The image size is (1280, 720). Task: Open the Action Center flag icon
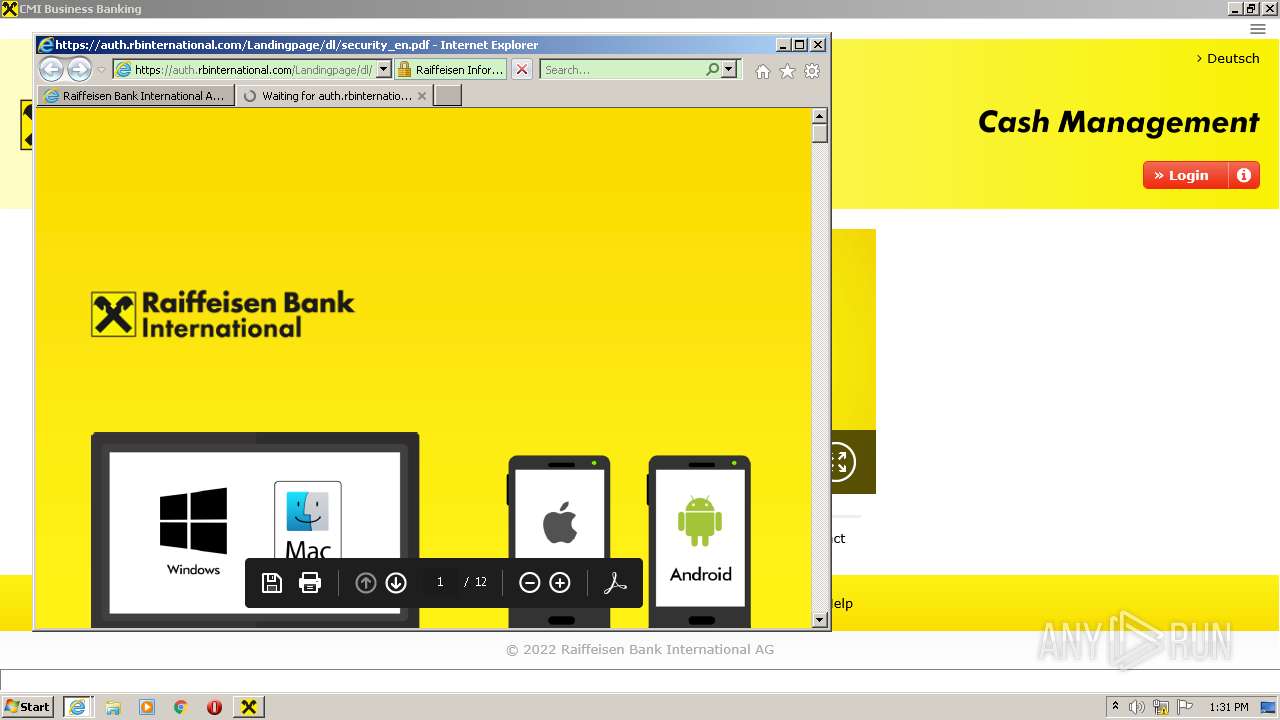click(x=1185, y=707)
